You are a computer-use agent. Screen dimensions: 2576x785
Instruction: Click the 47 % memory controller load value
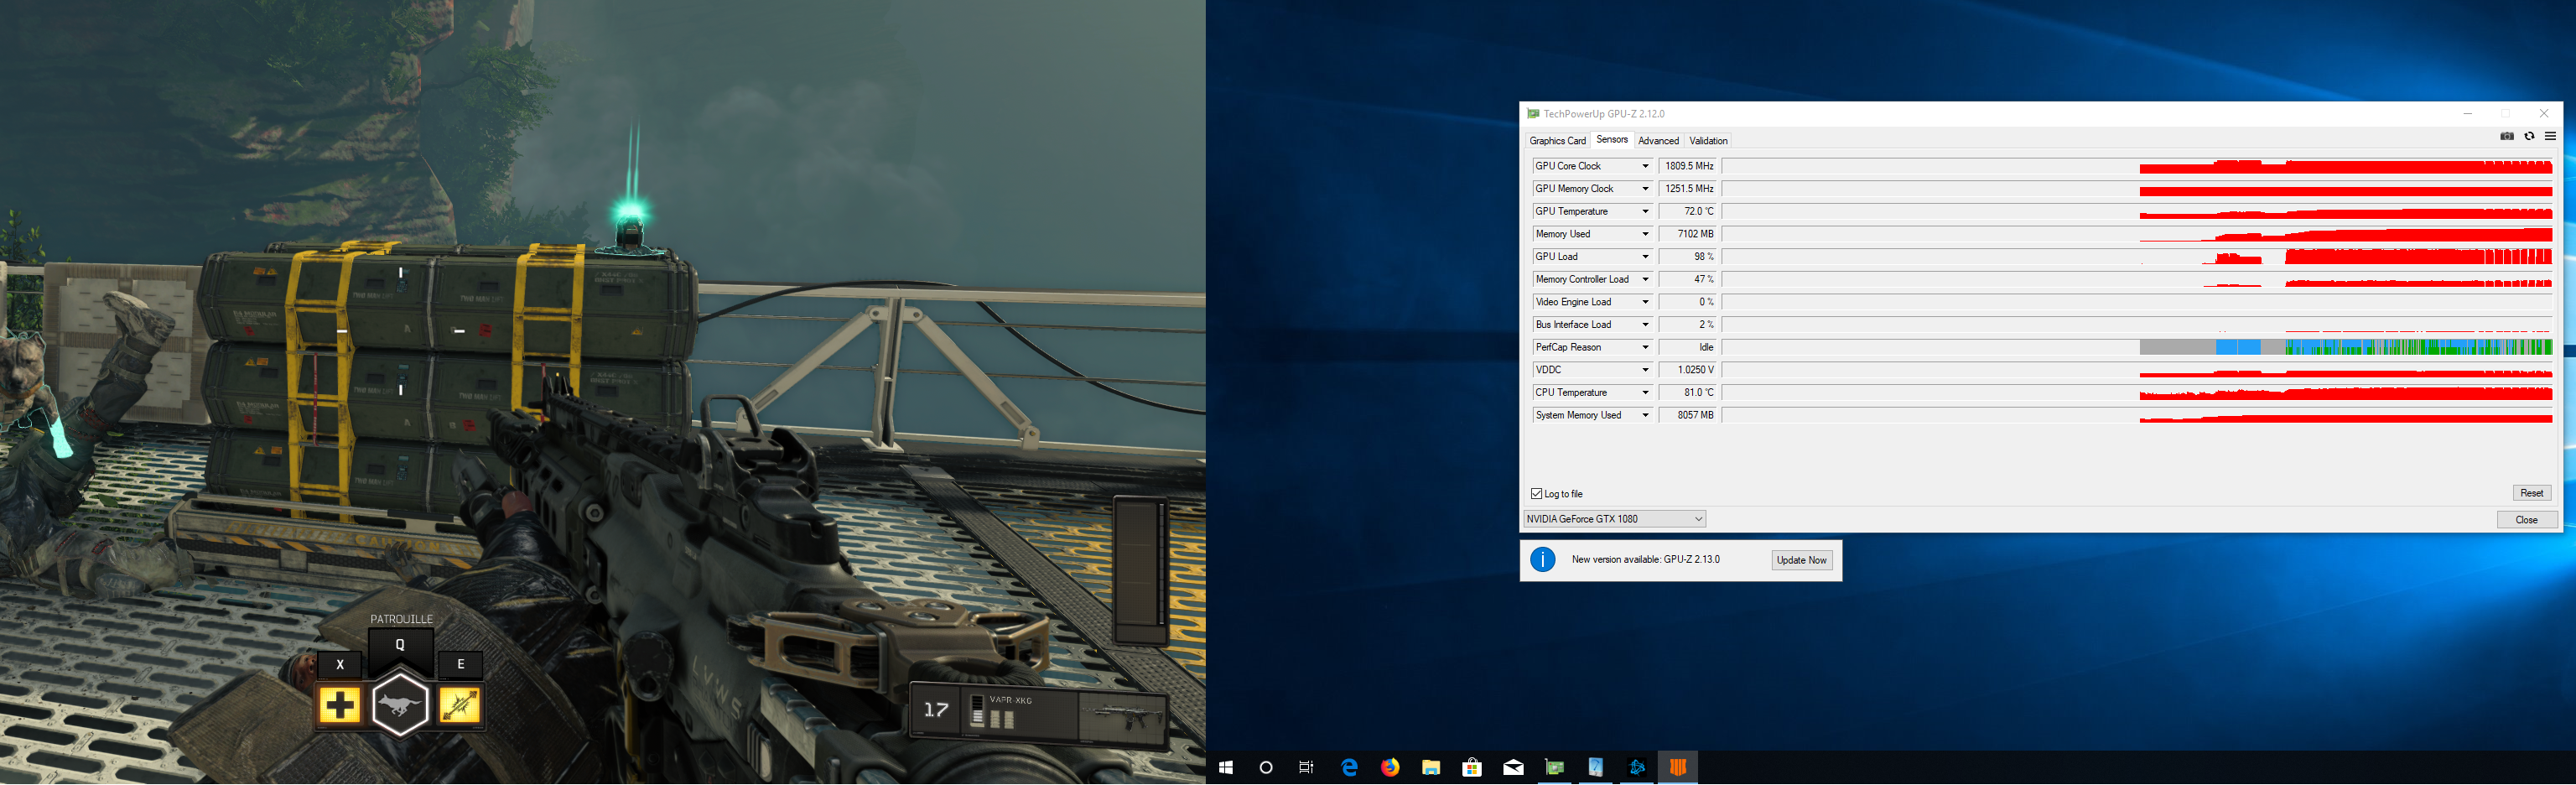click(1689, 280)
